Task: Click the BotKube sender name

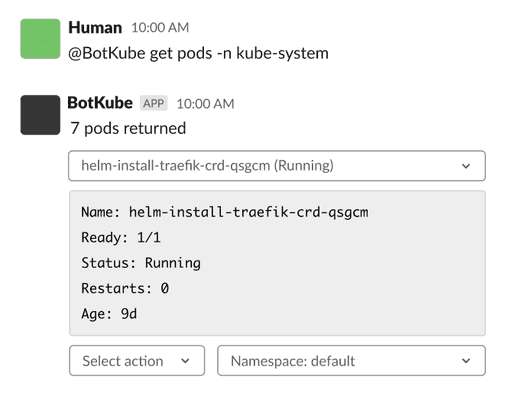Action: 100,103
